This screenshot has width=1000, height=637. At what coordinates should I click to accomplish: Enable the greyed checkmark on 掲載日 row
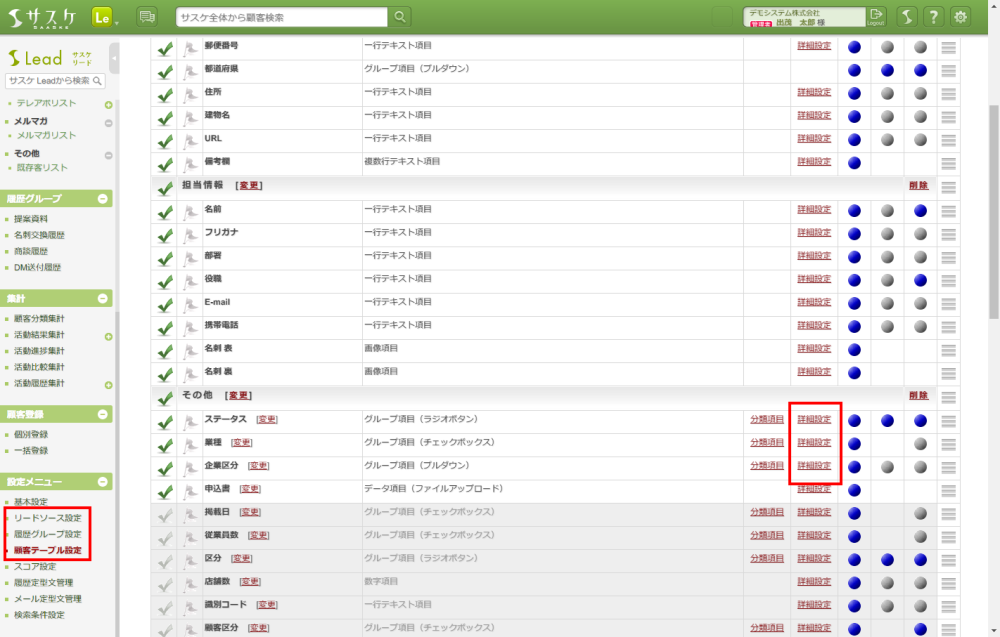[165, 514]
